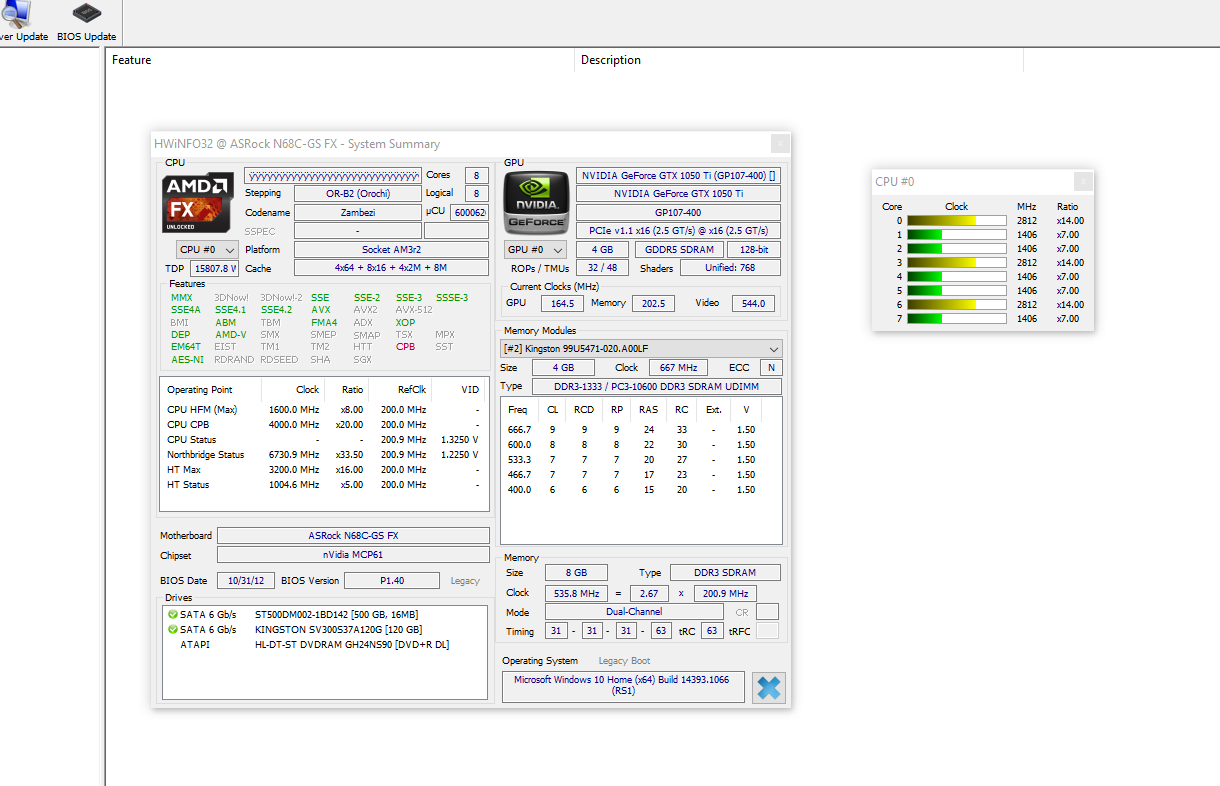The image size is (1220, 786).
Task: Select the Core 3 clock bar
Action: tap(956, 263)
